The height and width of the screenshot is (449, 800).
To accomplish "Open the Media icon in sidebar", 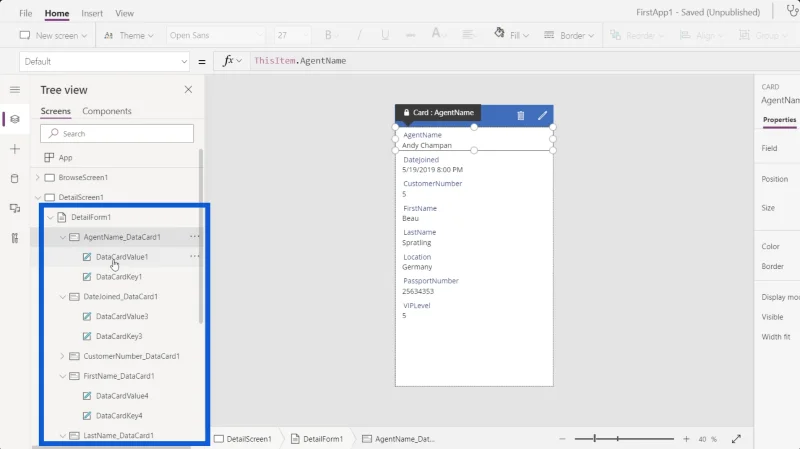I will [x=15, y=208].
